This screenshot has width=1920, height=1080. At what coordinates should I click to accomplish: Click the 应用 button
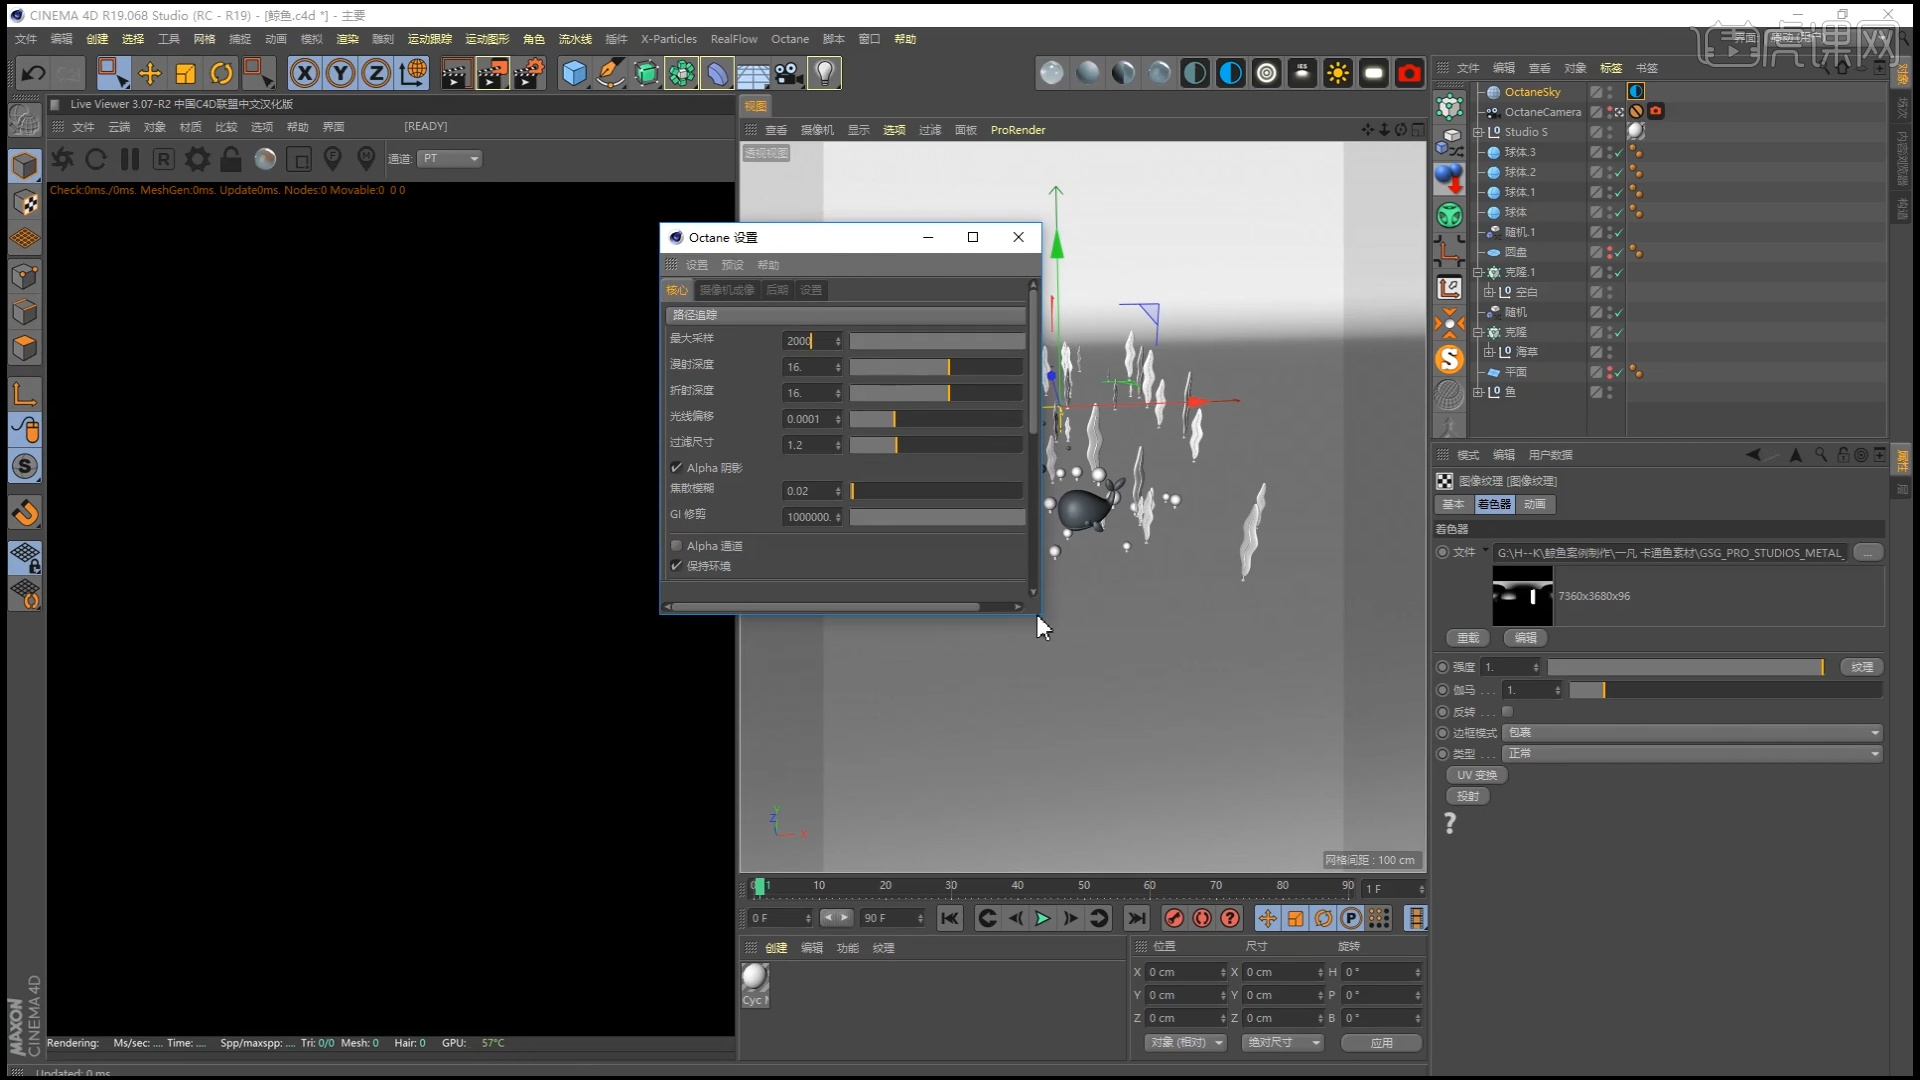(1381, 1043)
